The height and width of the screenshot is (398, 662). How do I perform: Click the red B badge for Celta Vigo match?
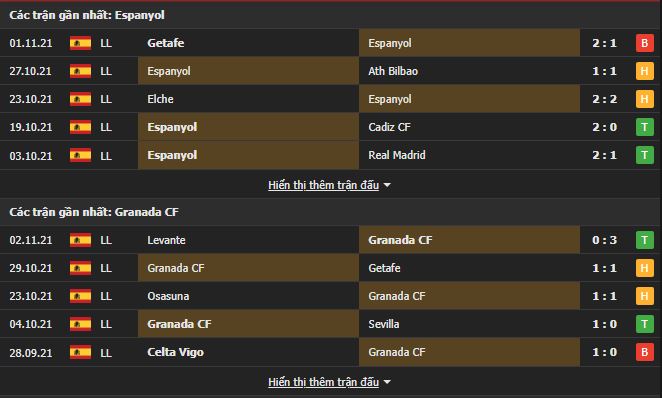[x=644, y=352]
